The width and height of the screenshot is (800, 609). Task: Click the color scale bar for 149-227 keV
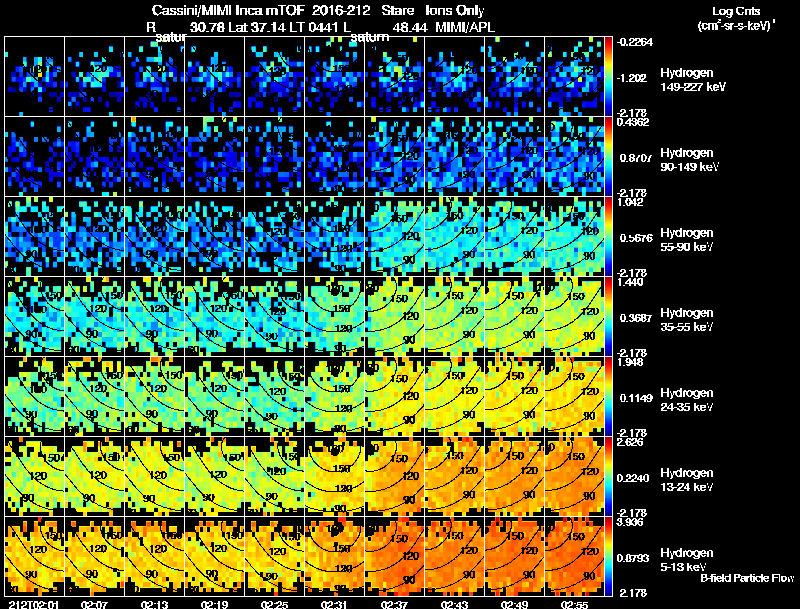coord(608,76)
